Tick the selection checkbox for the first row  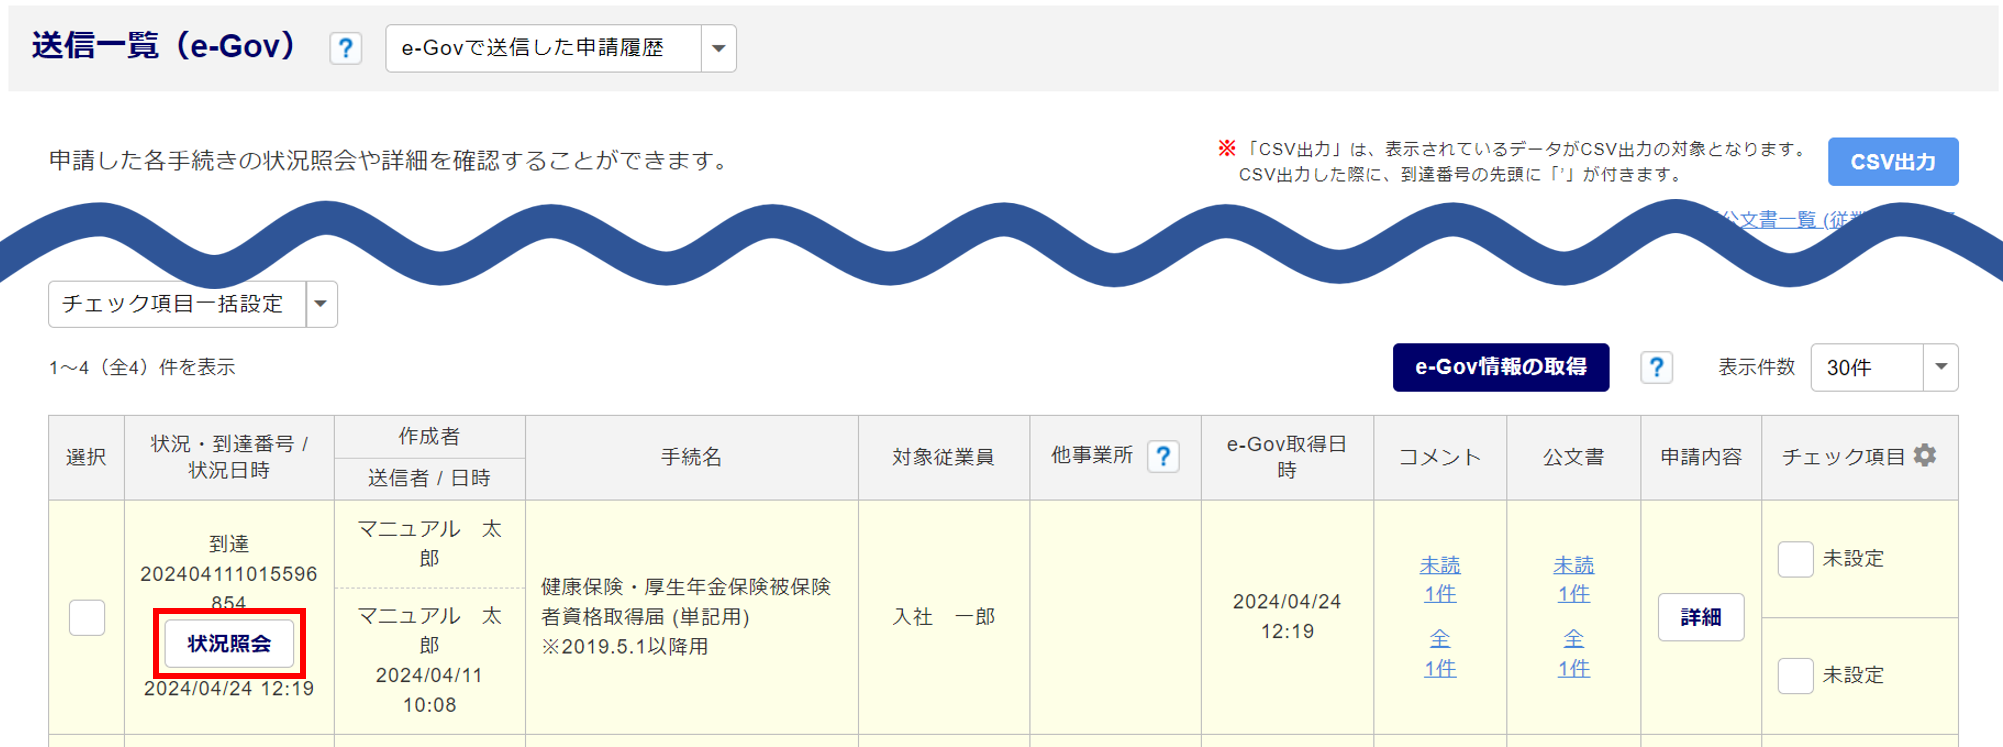point(87,617)
